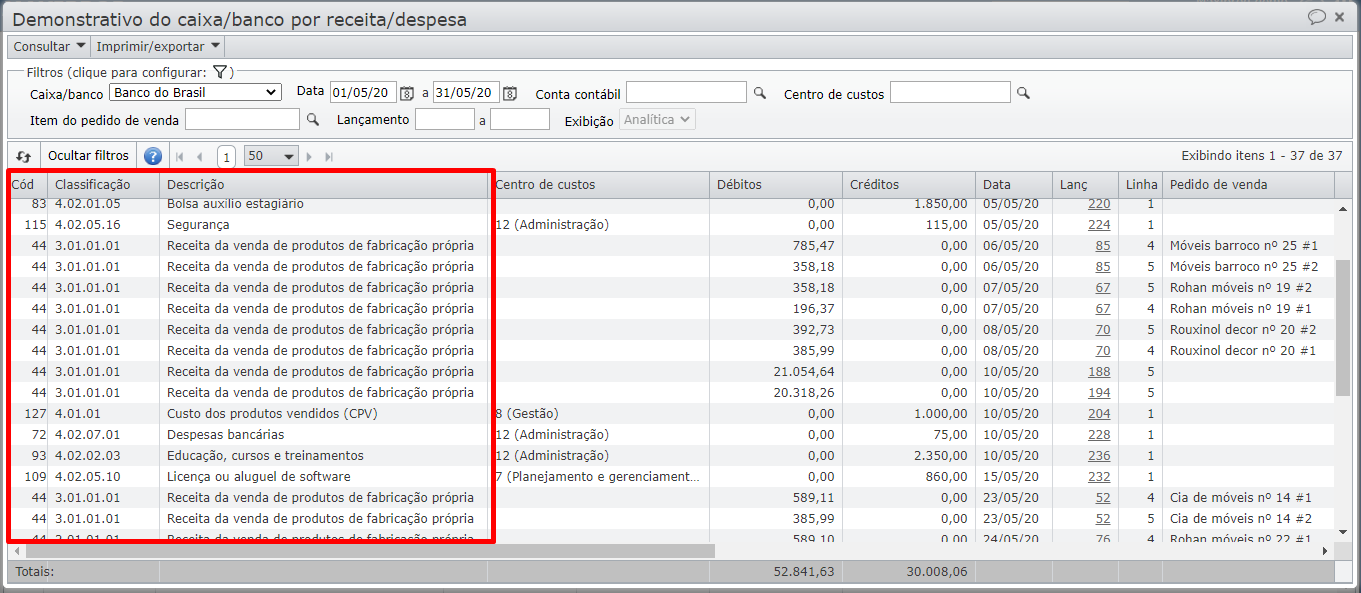Sort by the Classificação column header
Image resolution: width=1361 pixels, height=593 pixels.
[104, 185]
